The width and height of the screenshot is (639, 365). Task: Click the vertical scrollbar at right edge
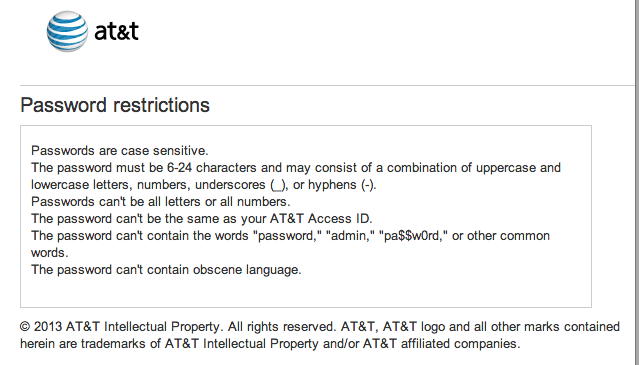tap(637, 182)
